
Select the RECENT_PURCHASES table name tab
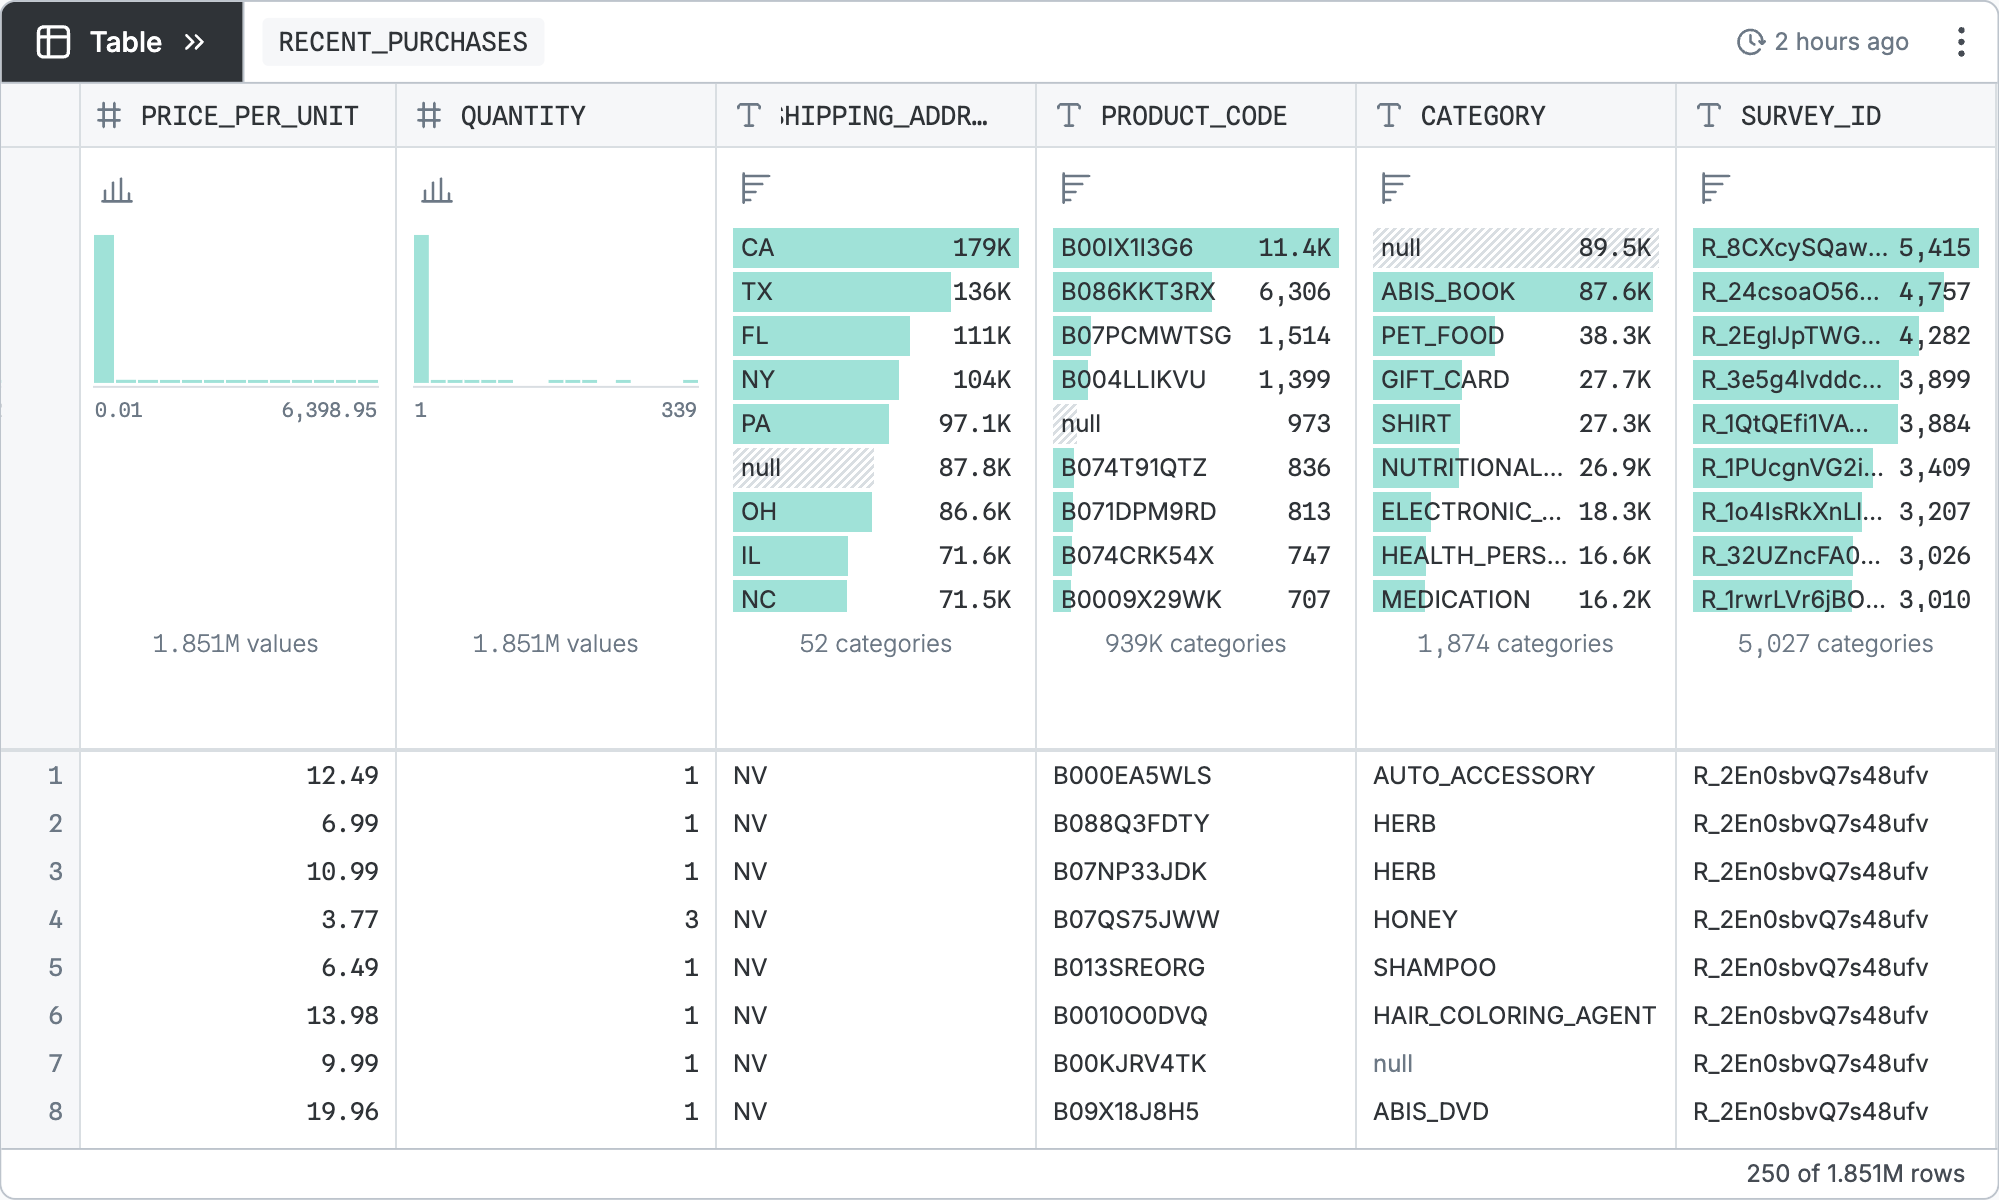403,42
